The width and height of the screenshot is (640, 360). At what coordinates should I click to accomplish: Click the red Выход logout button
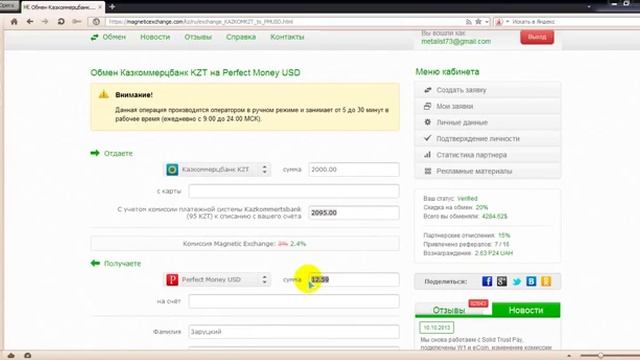coord(537,37)
